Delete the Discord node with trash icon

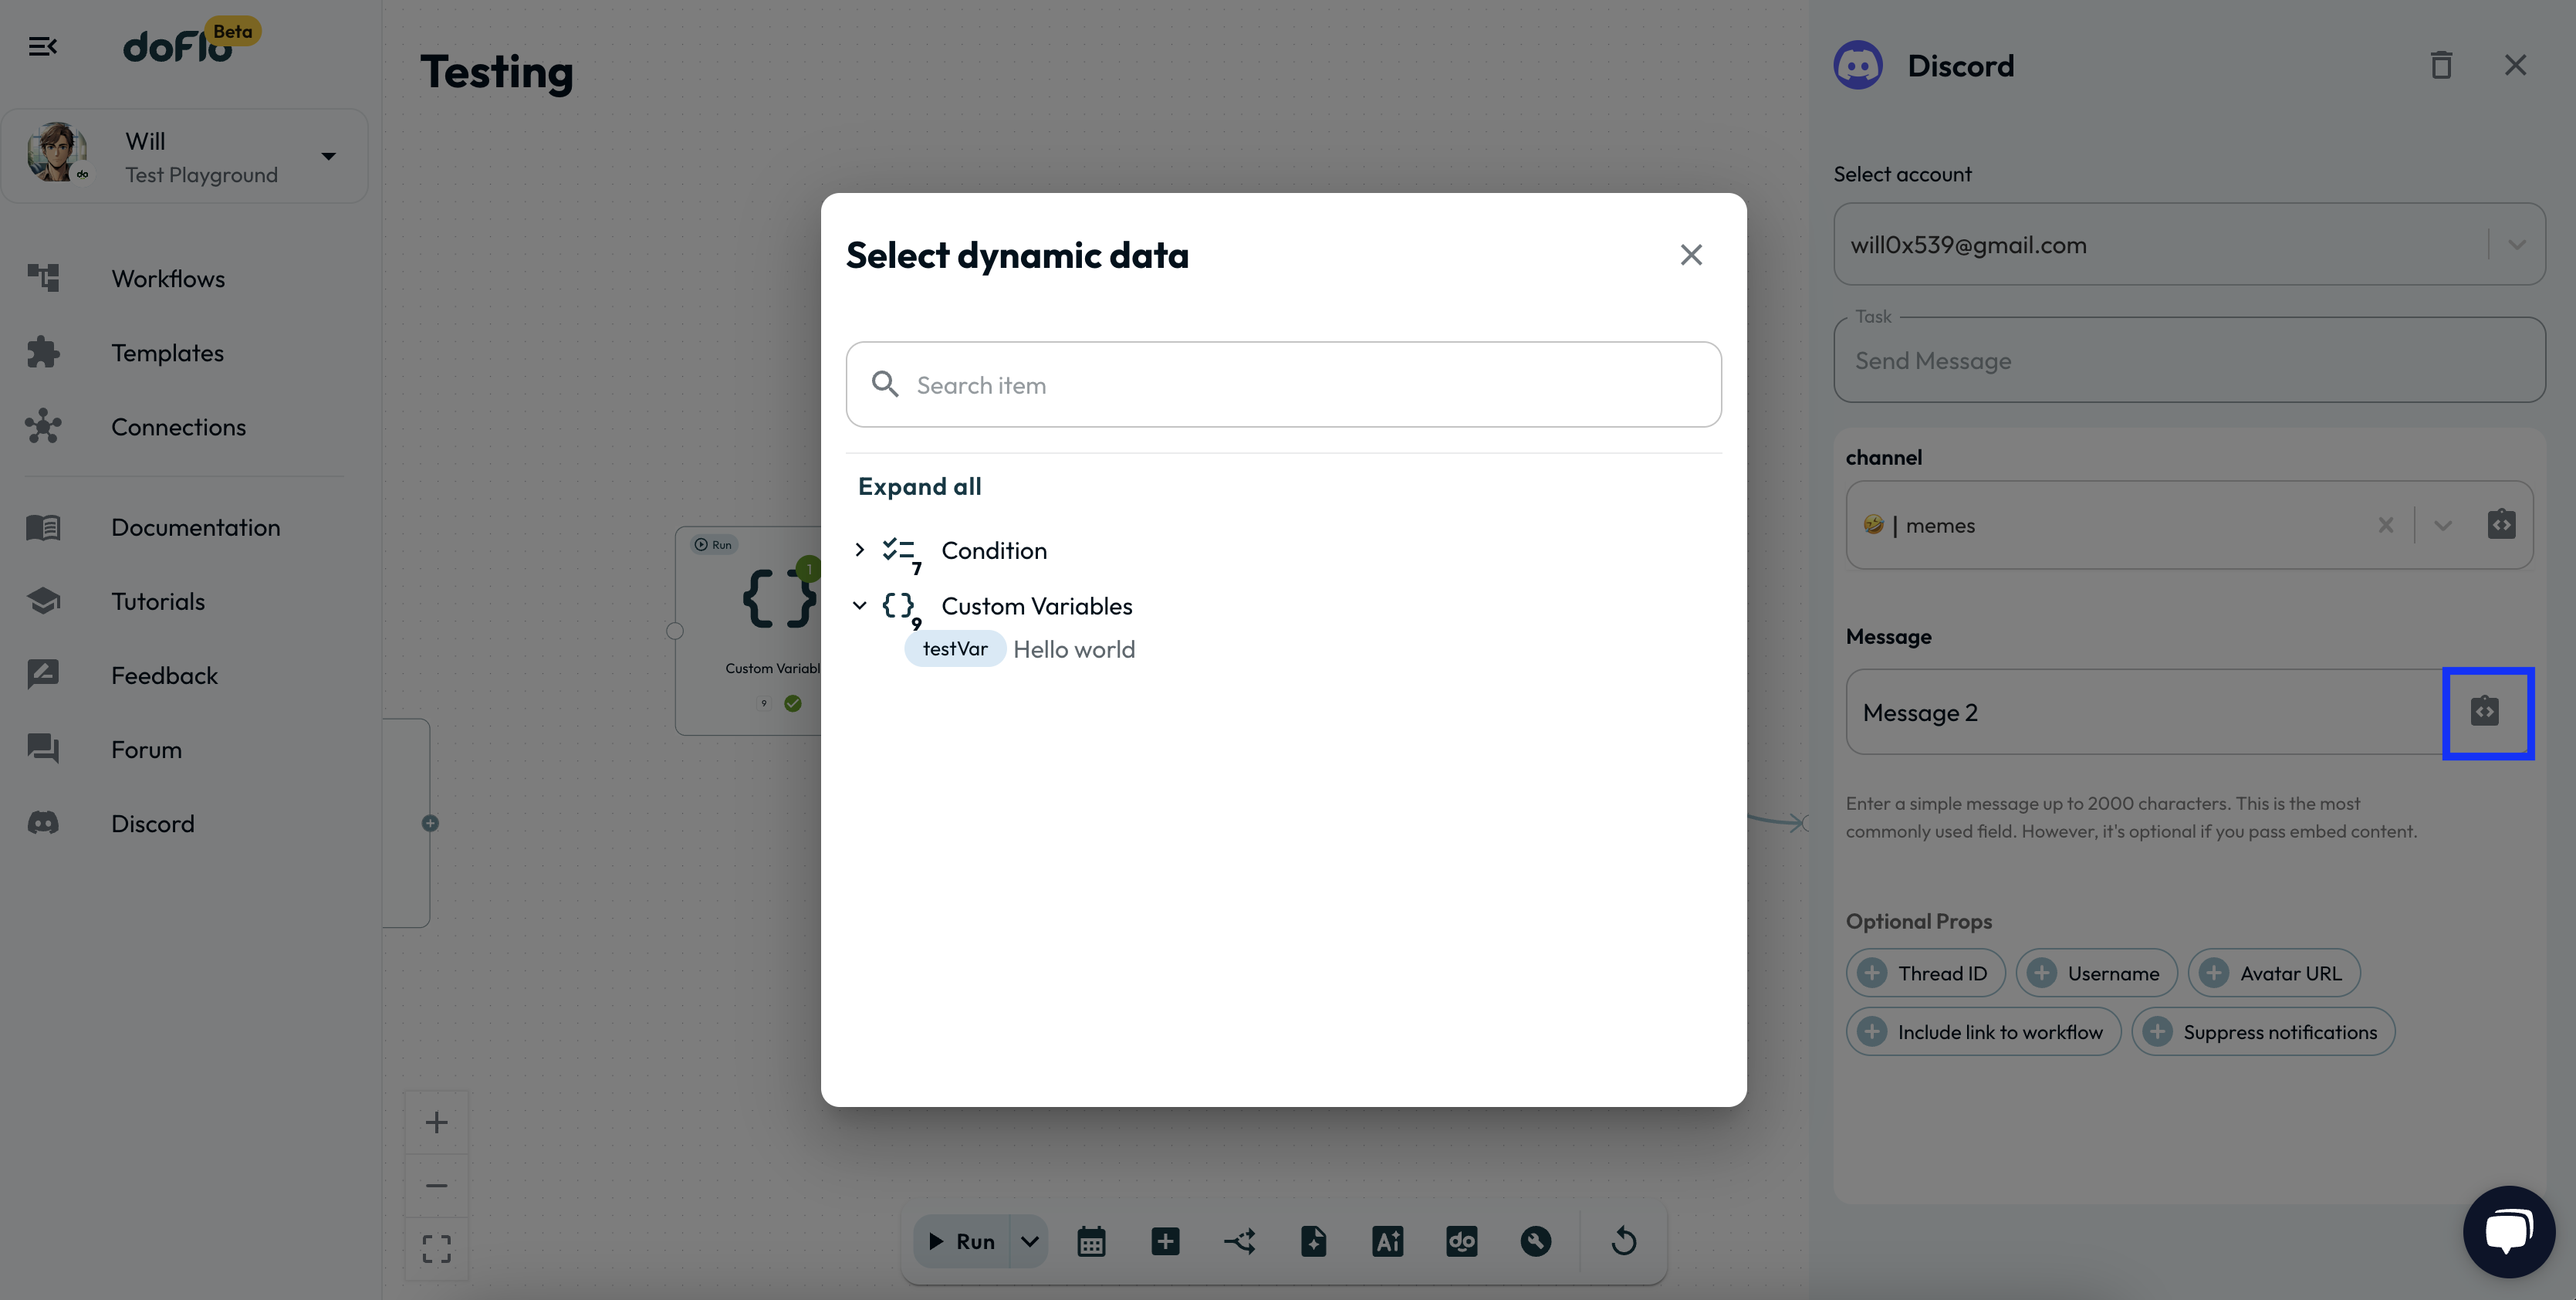pyautogui.click(x=2441, y=66)
